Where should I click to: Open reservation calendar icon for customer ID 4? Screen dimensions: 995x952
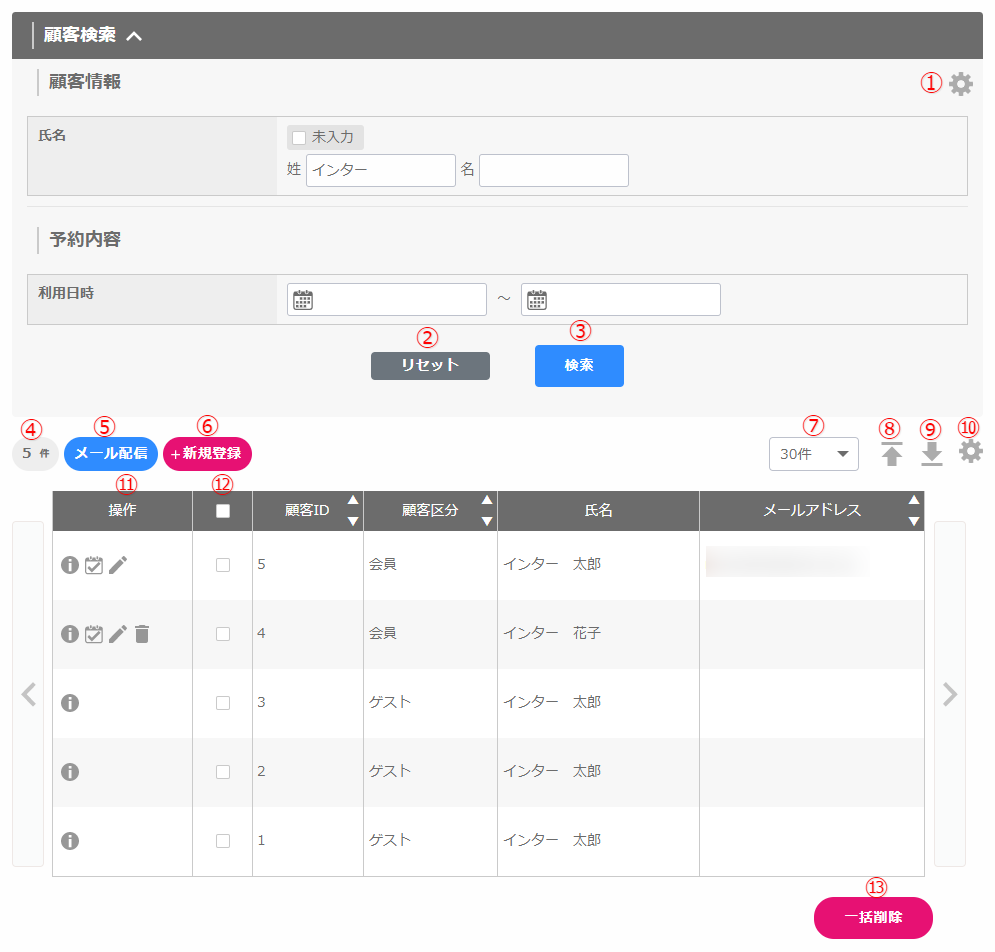[x=94, y=634]
